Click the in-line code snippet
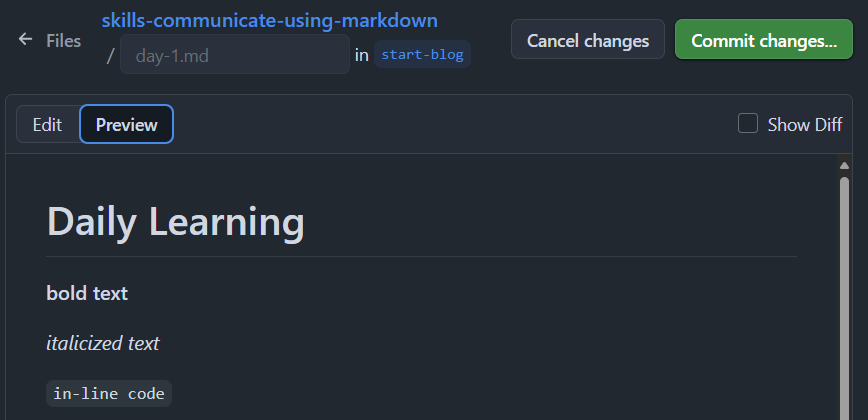 point(109,393)
